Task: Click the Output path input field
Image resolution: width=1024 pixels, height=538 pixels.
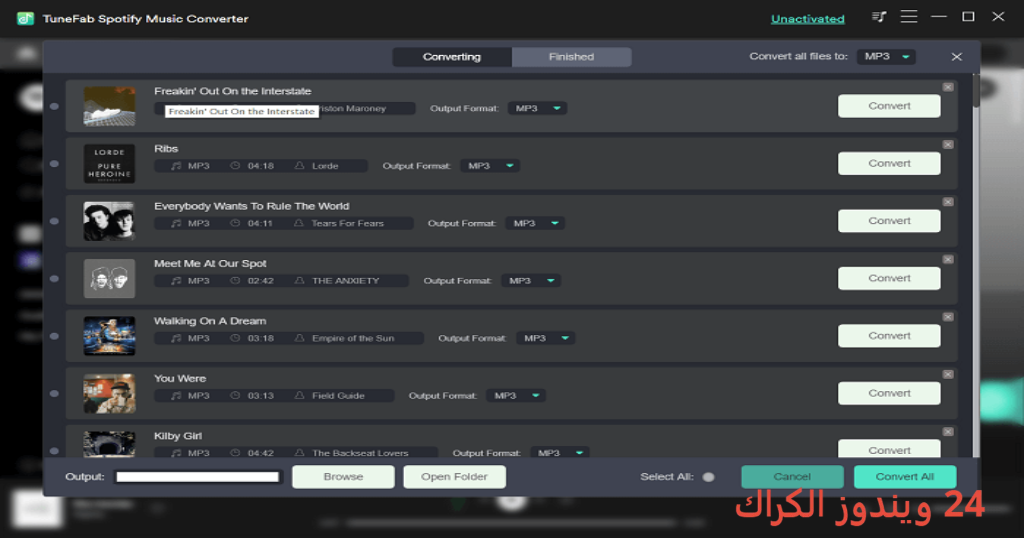Action: [198, 477]
